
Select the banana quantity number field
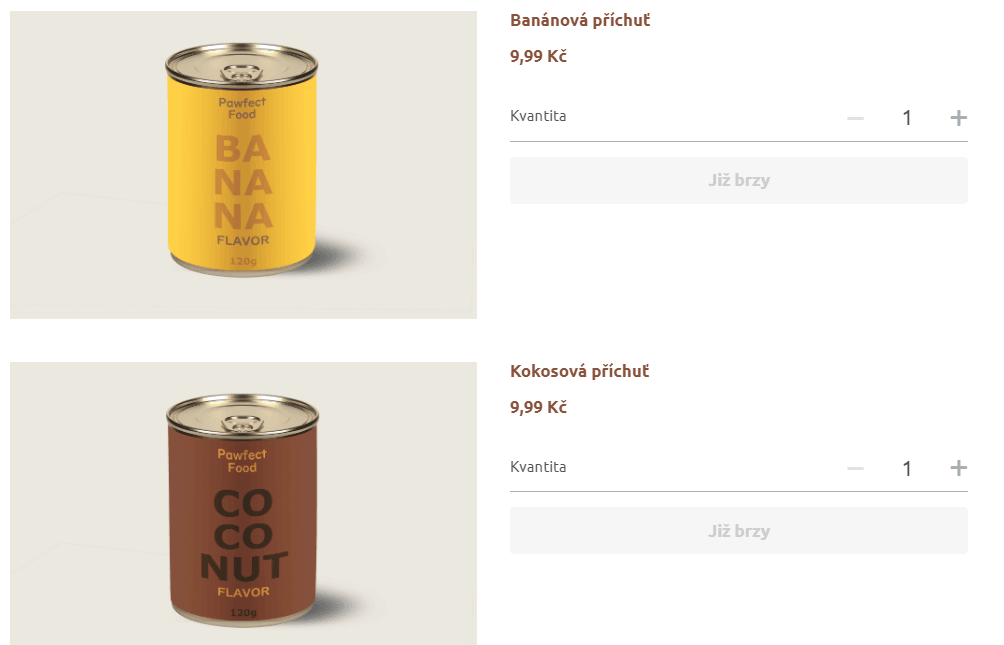click(907, 118)
